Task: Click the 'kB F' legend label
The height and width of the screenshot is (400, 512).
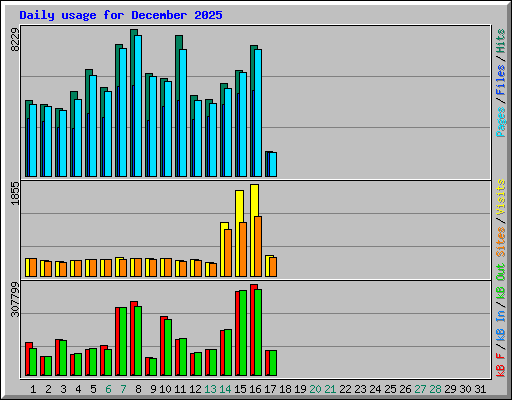Action: point(501,365)
